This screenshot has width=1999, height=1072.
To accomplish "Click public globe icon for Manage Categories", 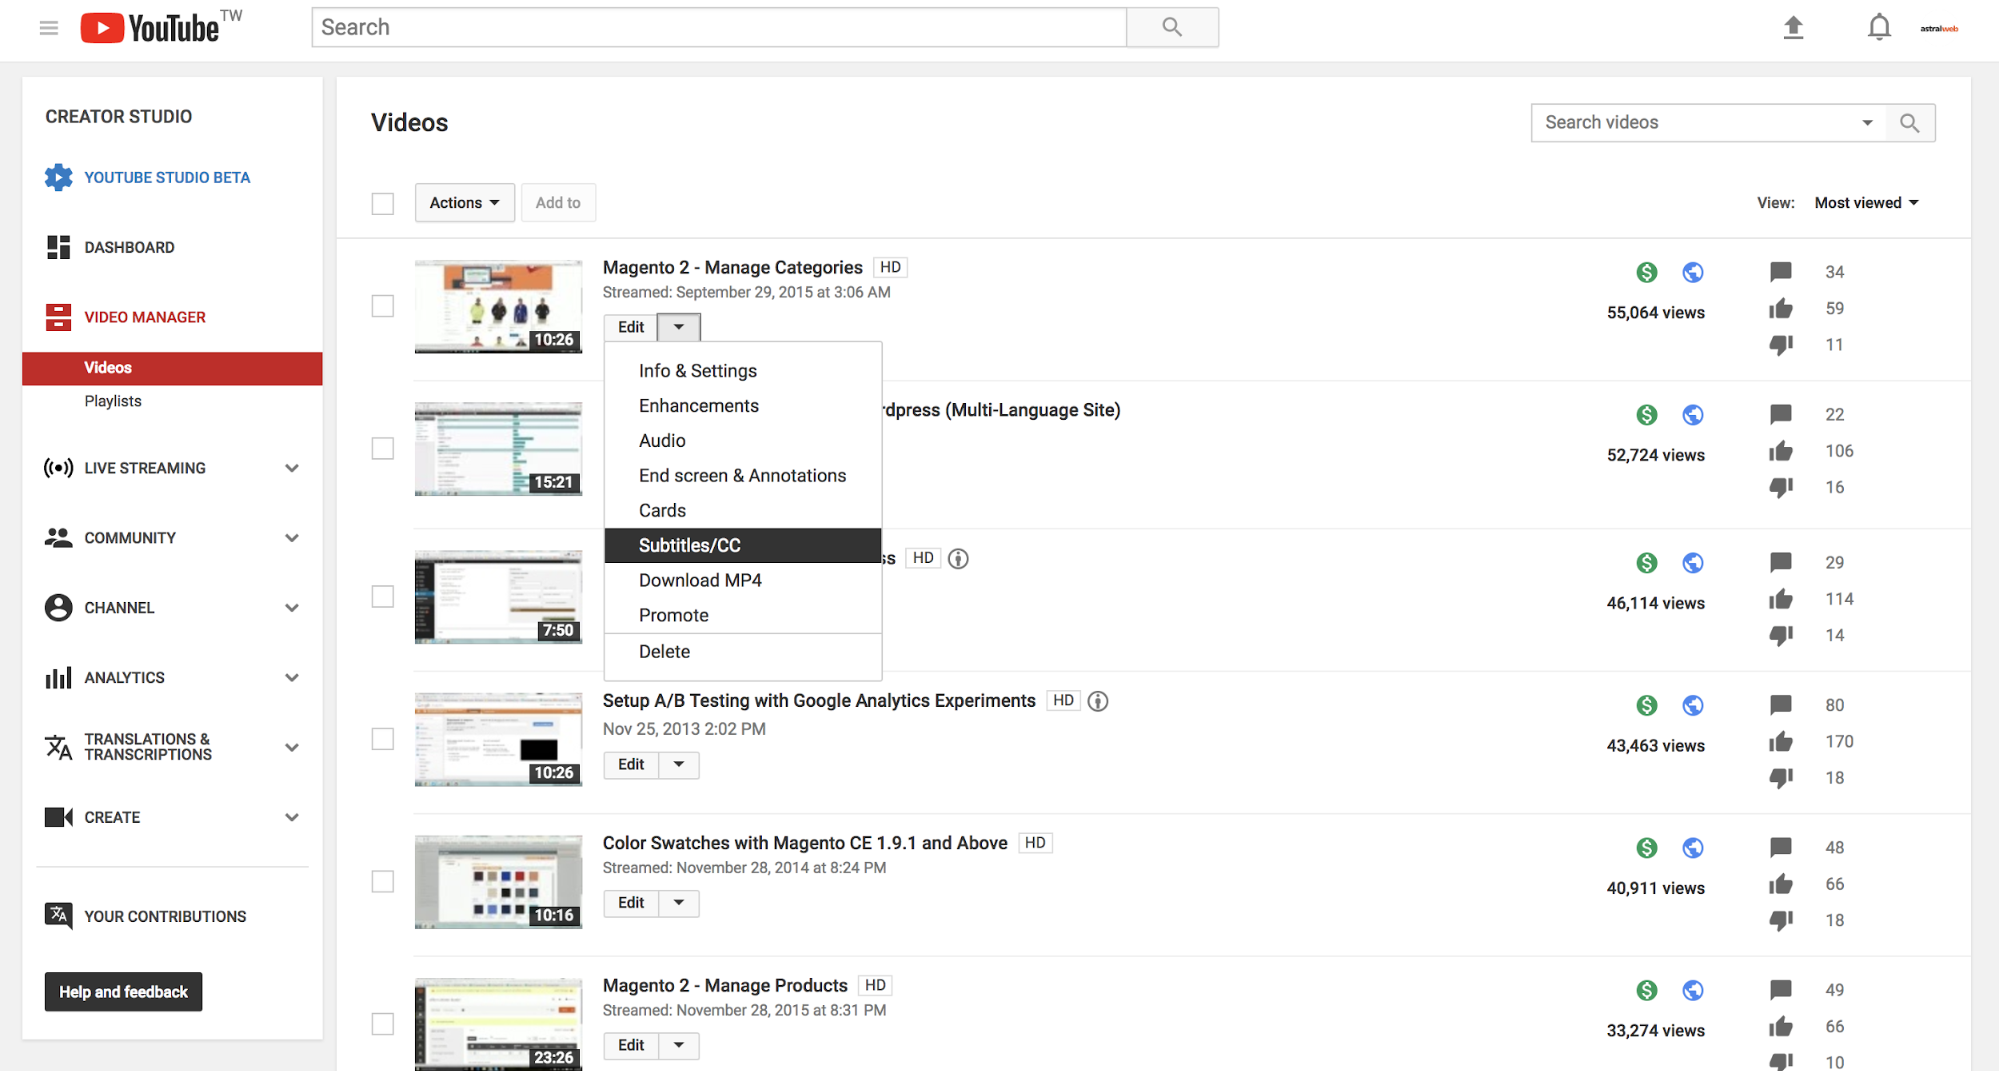I will pos(1693,272).
